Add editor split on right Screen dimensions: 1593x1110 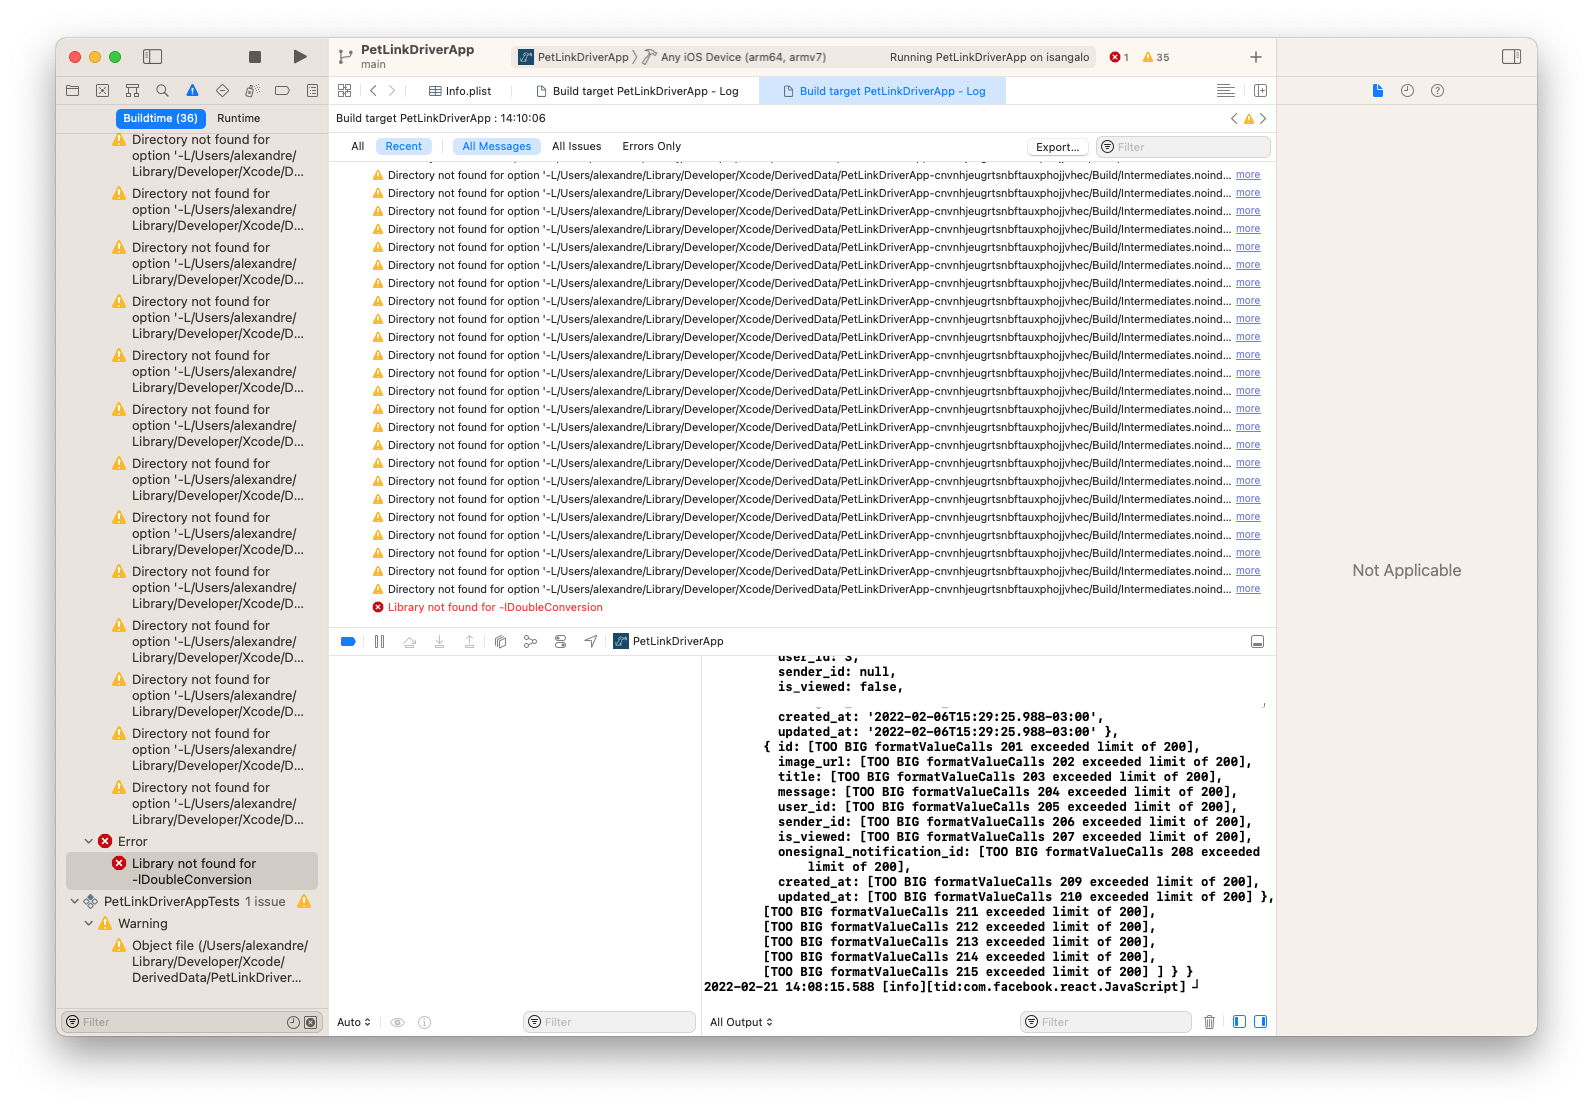pyautogui.click(x=1260, y=91)
